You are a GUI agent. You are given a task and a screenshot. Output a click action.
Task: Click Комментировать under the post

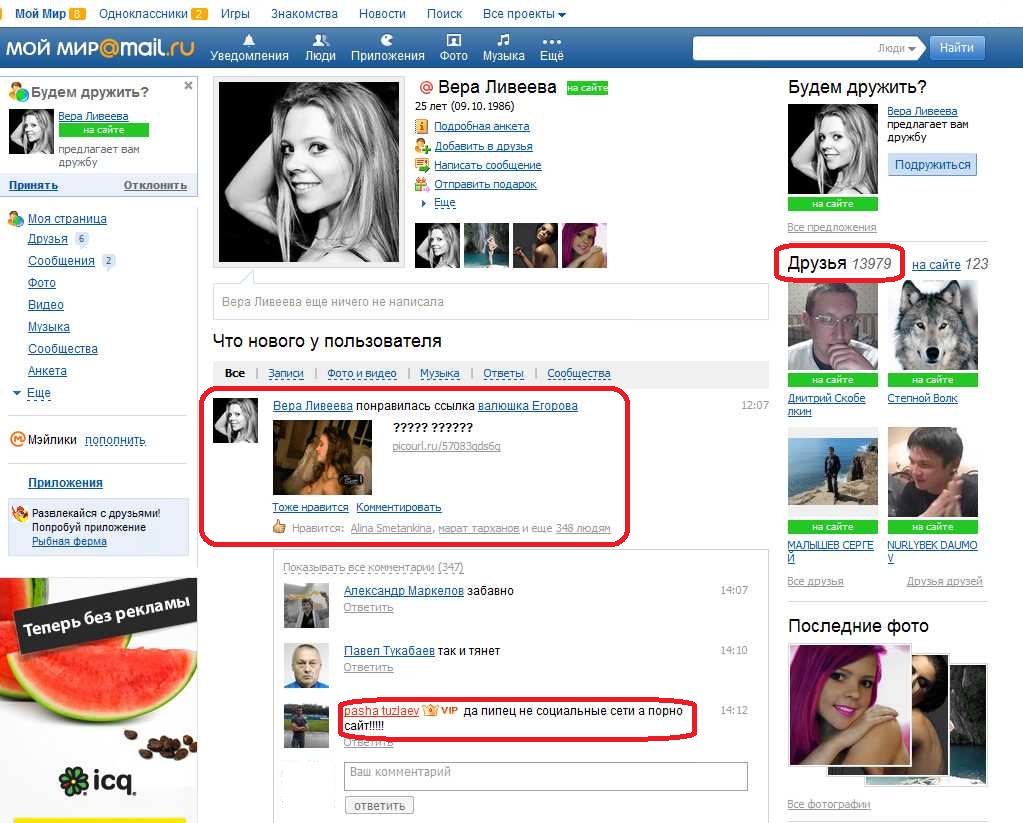click(399, 507)
